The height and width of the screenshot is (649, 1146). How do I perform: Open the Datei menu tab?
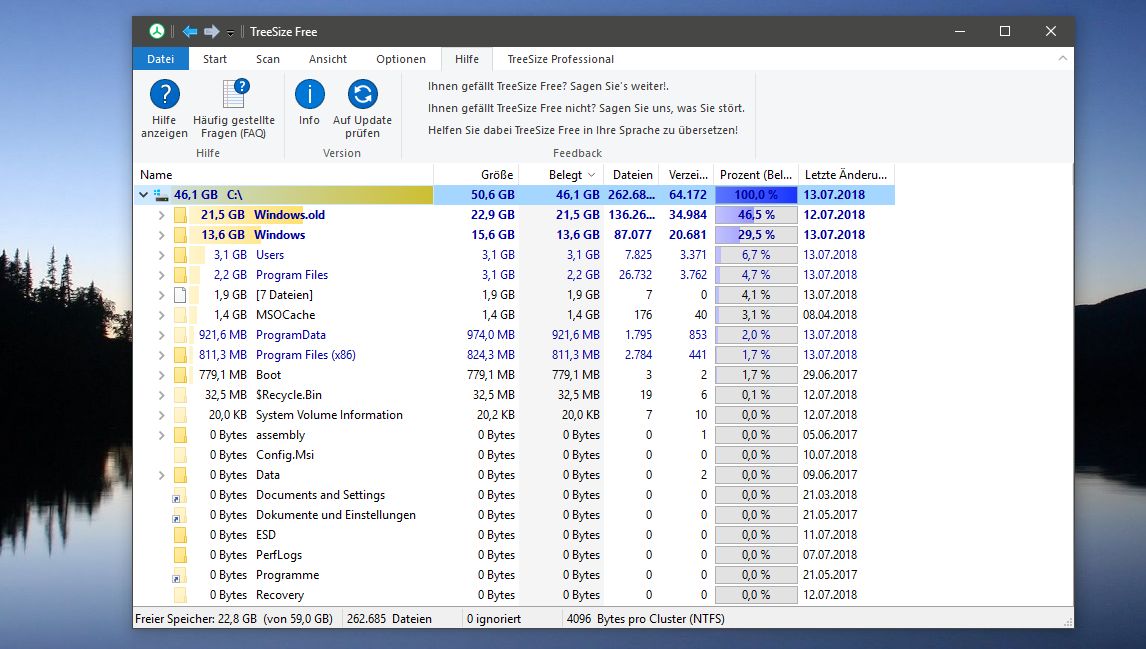[x=161, y=59]
